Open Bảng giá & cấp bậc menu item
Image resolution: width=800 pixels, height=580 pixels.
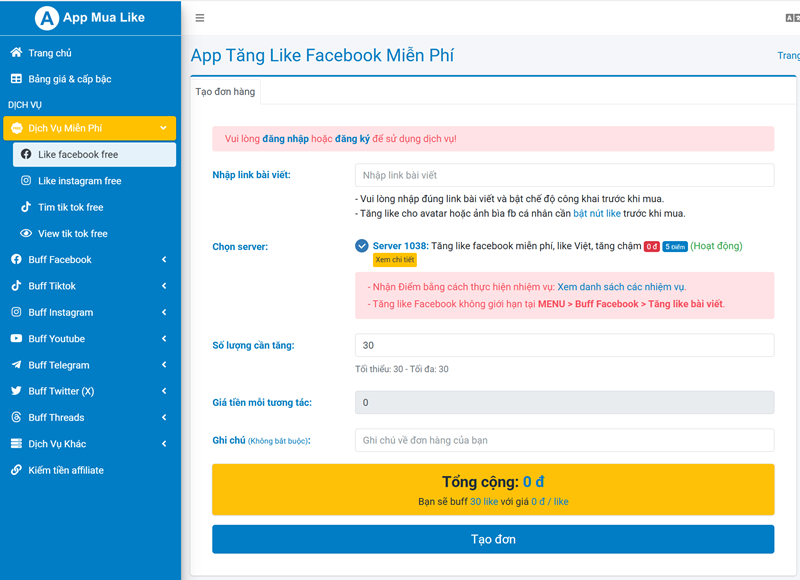point(90,79)
